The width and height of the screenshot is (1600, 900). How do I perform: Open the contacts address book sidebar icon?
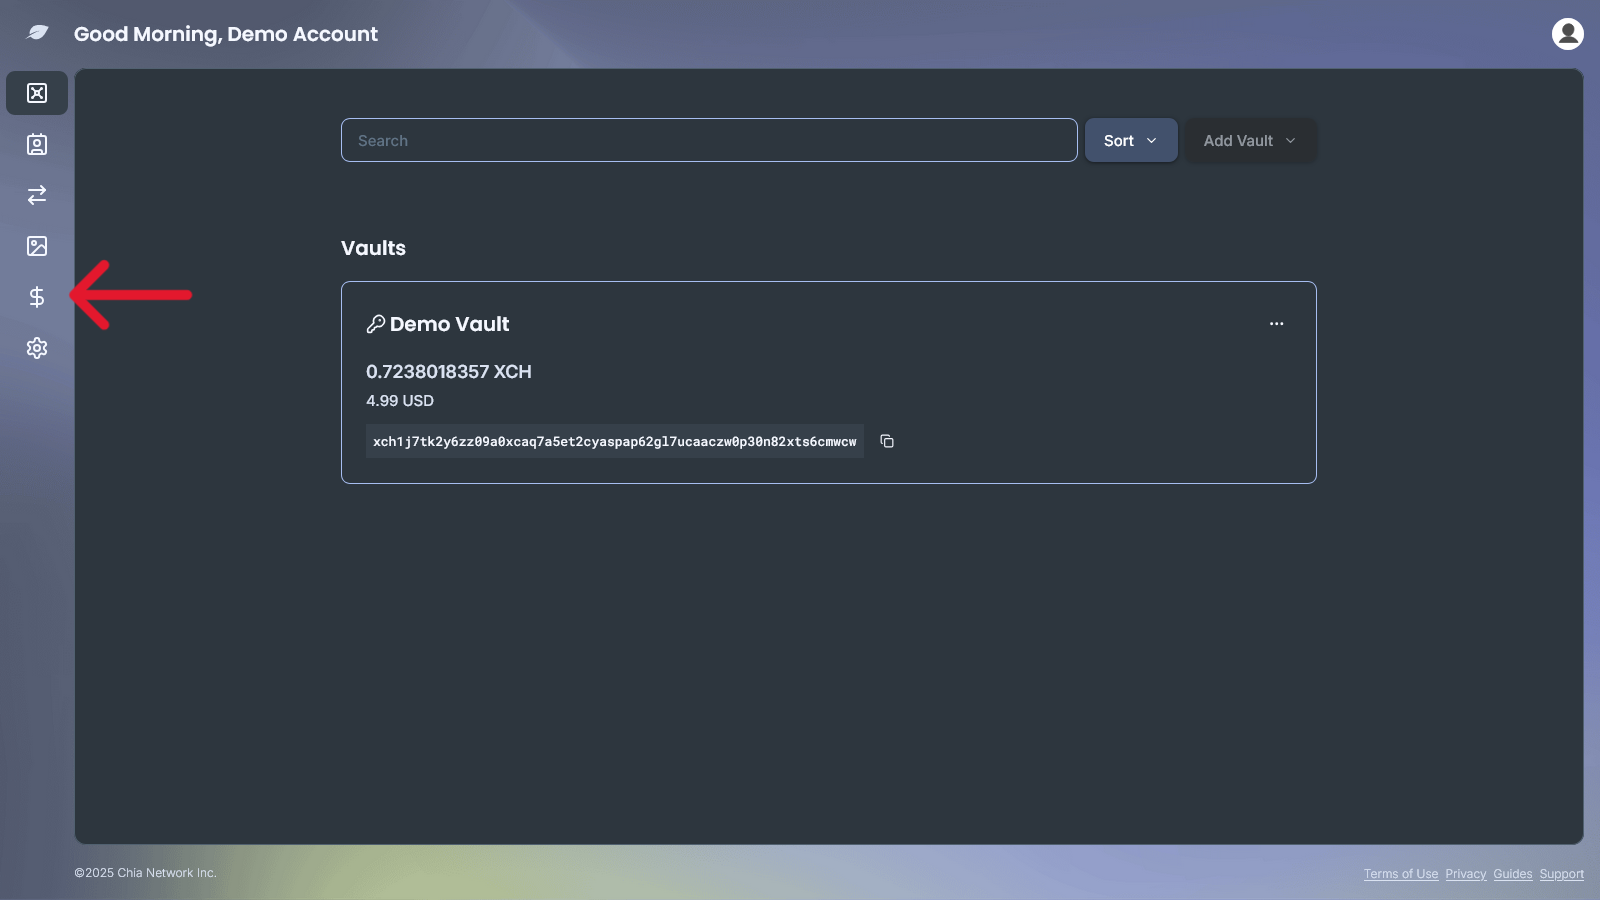[37, 145]
